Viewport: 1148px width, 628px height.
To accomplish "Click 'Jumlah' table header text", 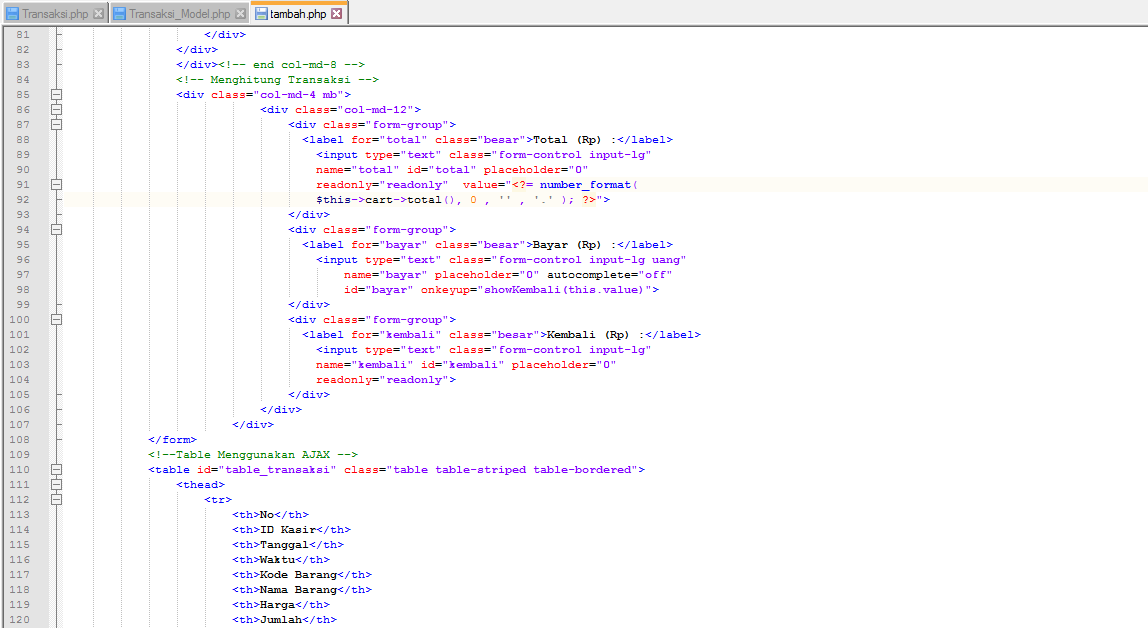I will (x=281, y=620).
